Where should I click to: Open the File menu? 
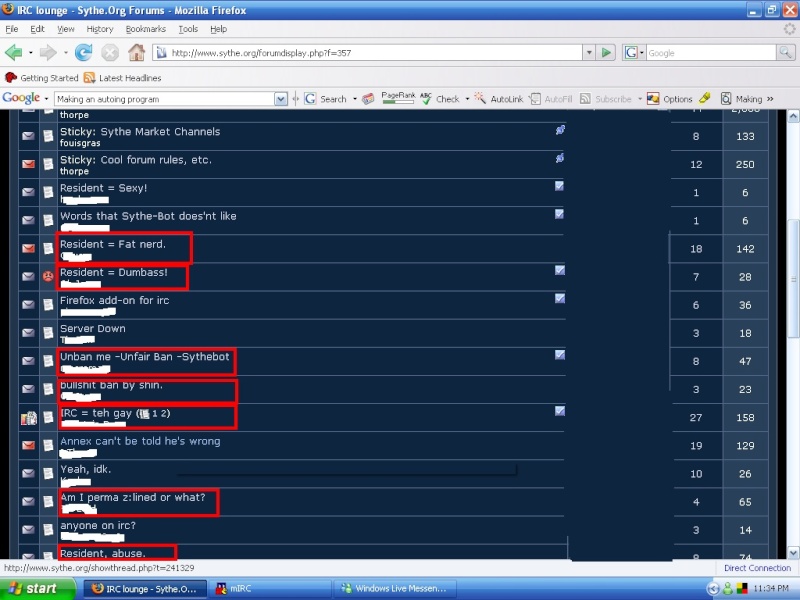pos(12,29)
